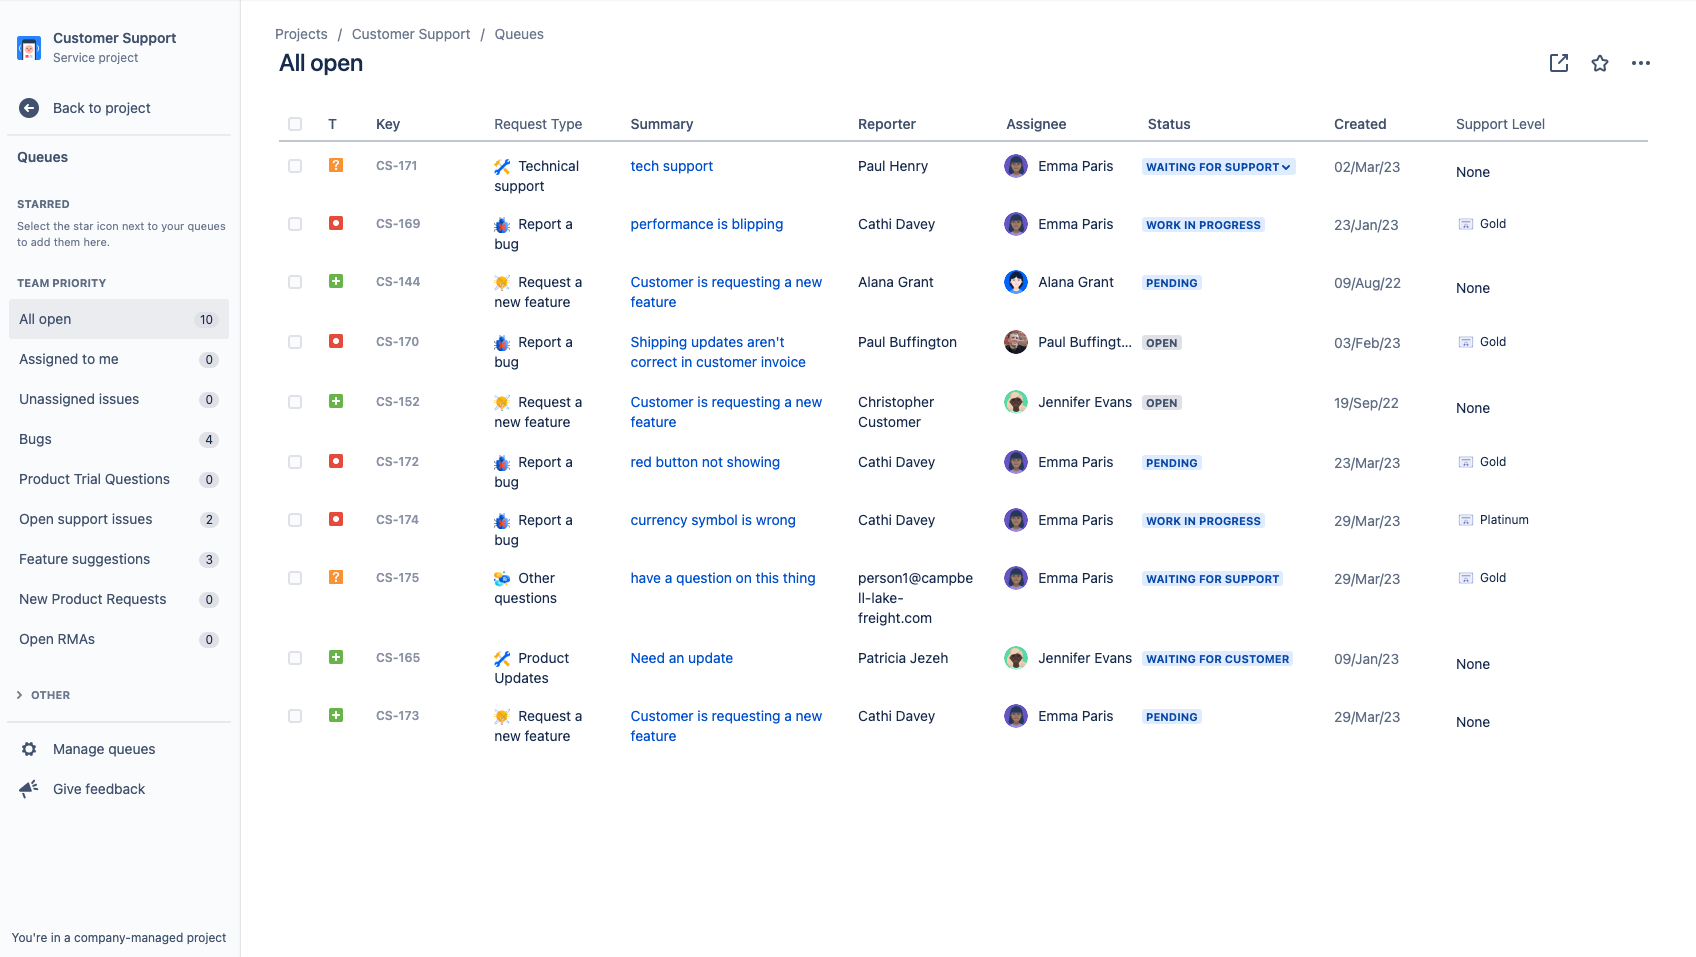The height and width of the screenshot is (957, 1696).
Task: Open the three-dot more actions menu
Action: [x=1641, y=63]
